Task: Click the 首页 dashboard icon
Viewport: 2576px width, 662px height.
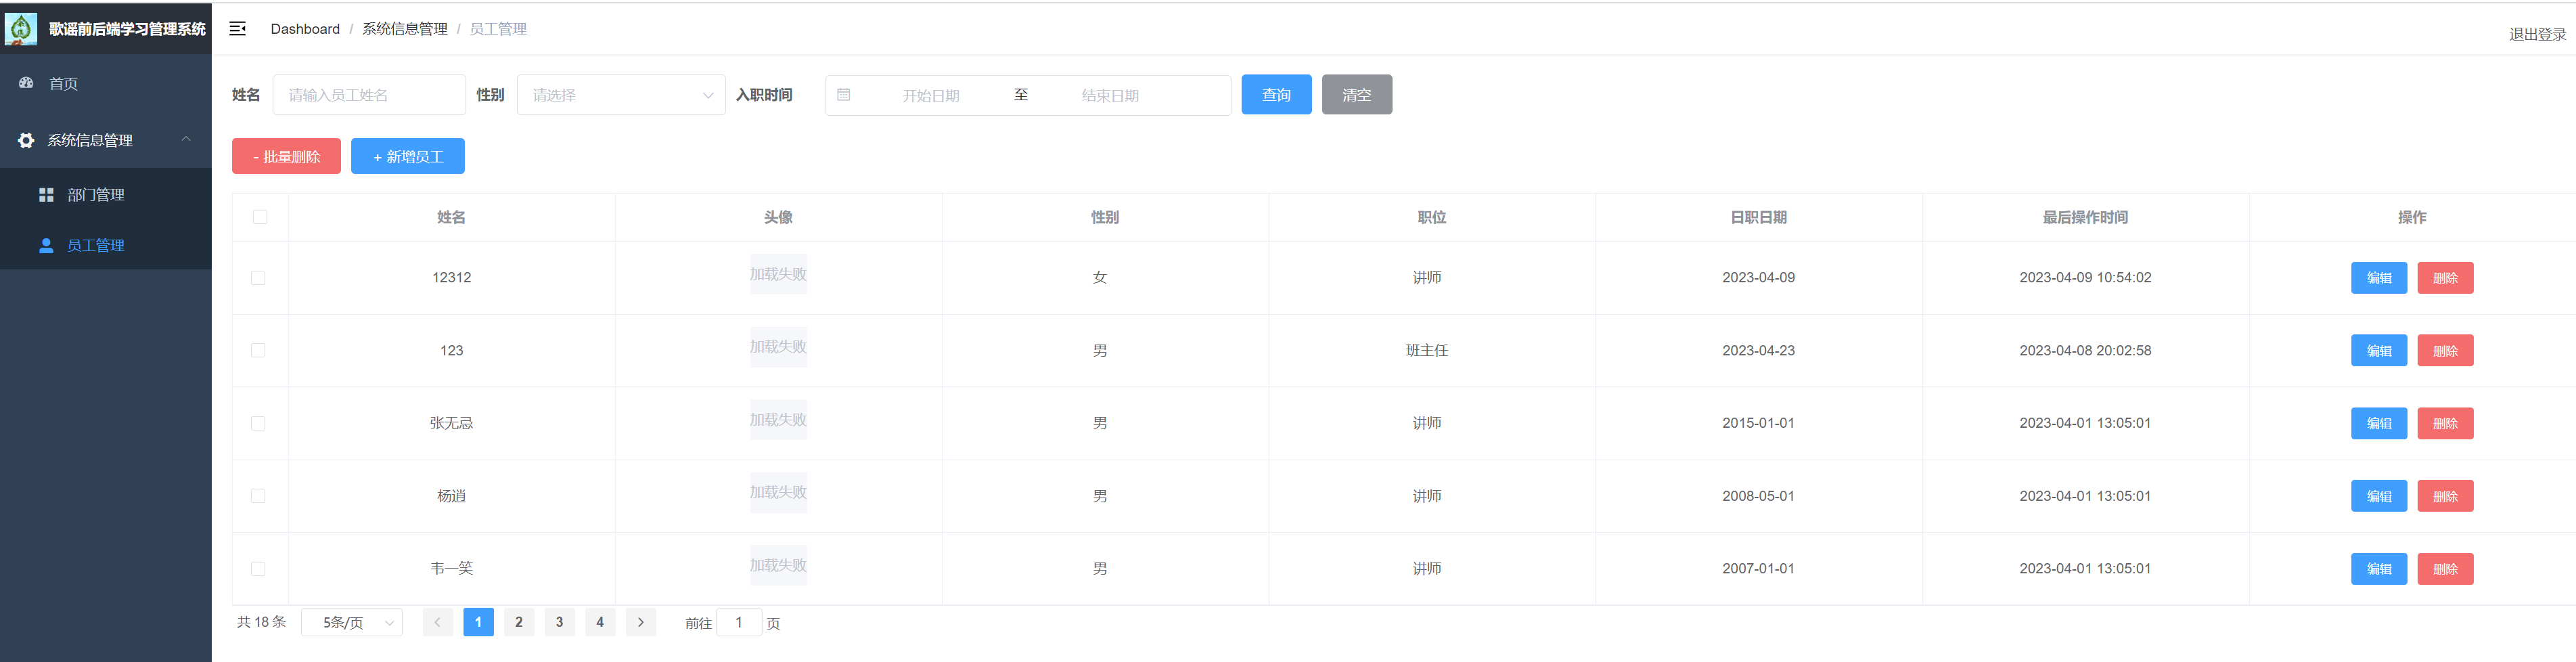Action: pos(27,83)
